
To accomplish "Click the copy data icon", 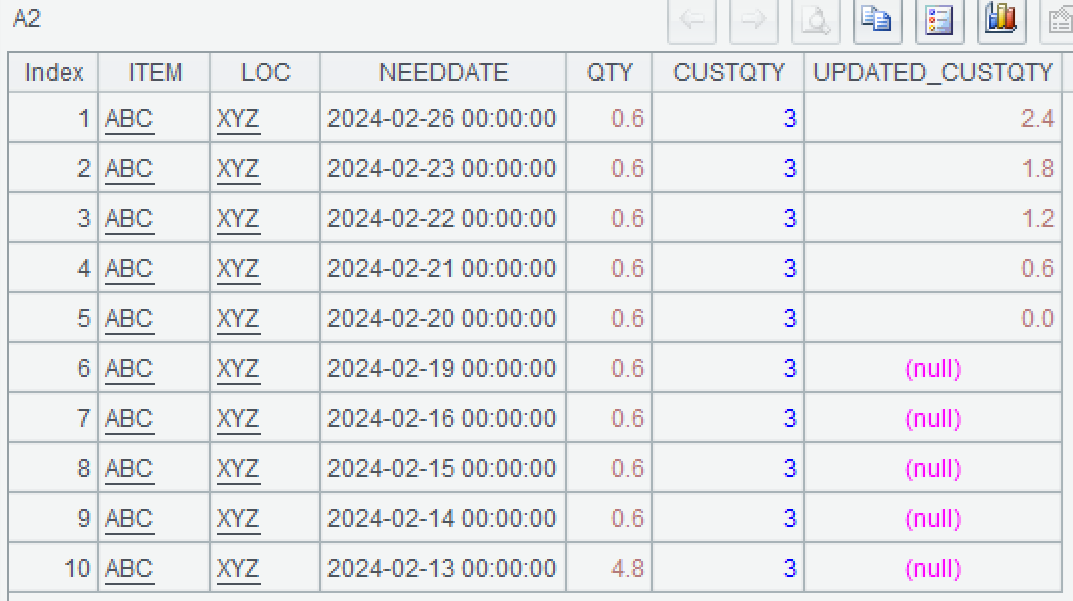I will coord(878,20).
